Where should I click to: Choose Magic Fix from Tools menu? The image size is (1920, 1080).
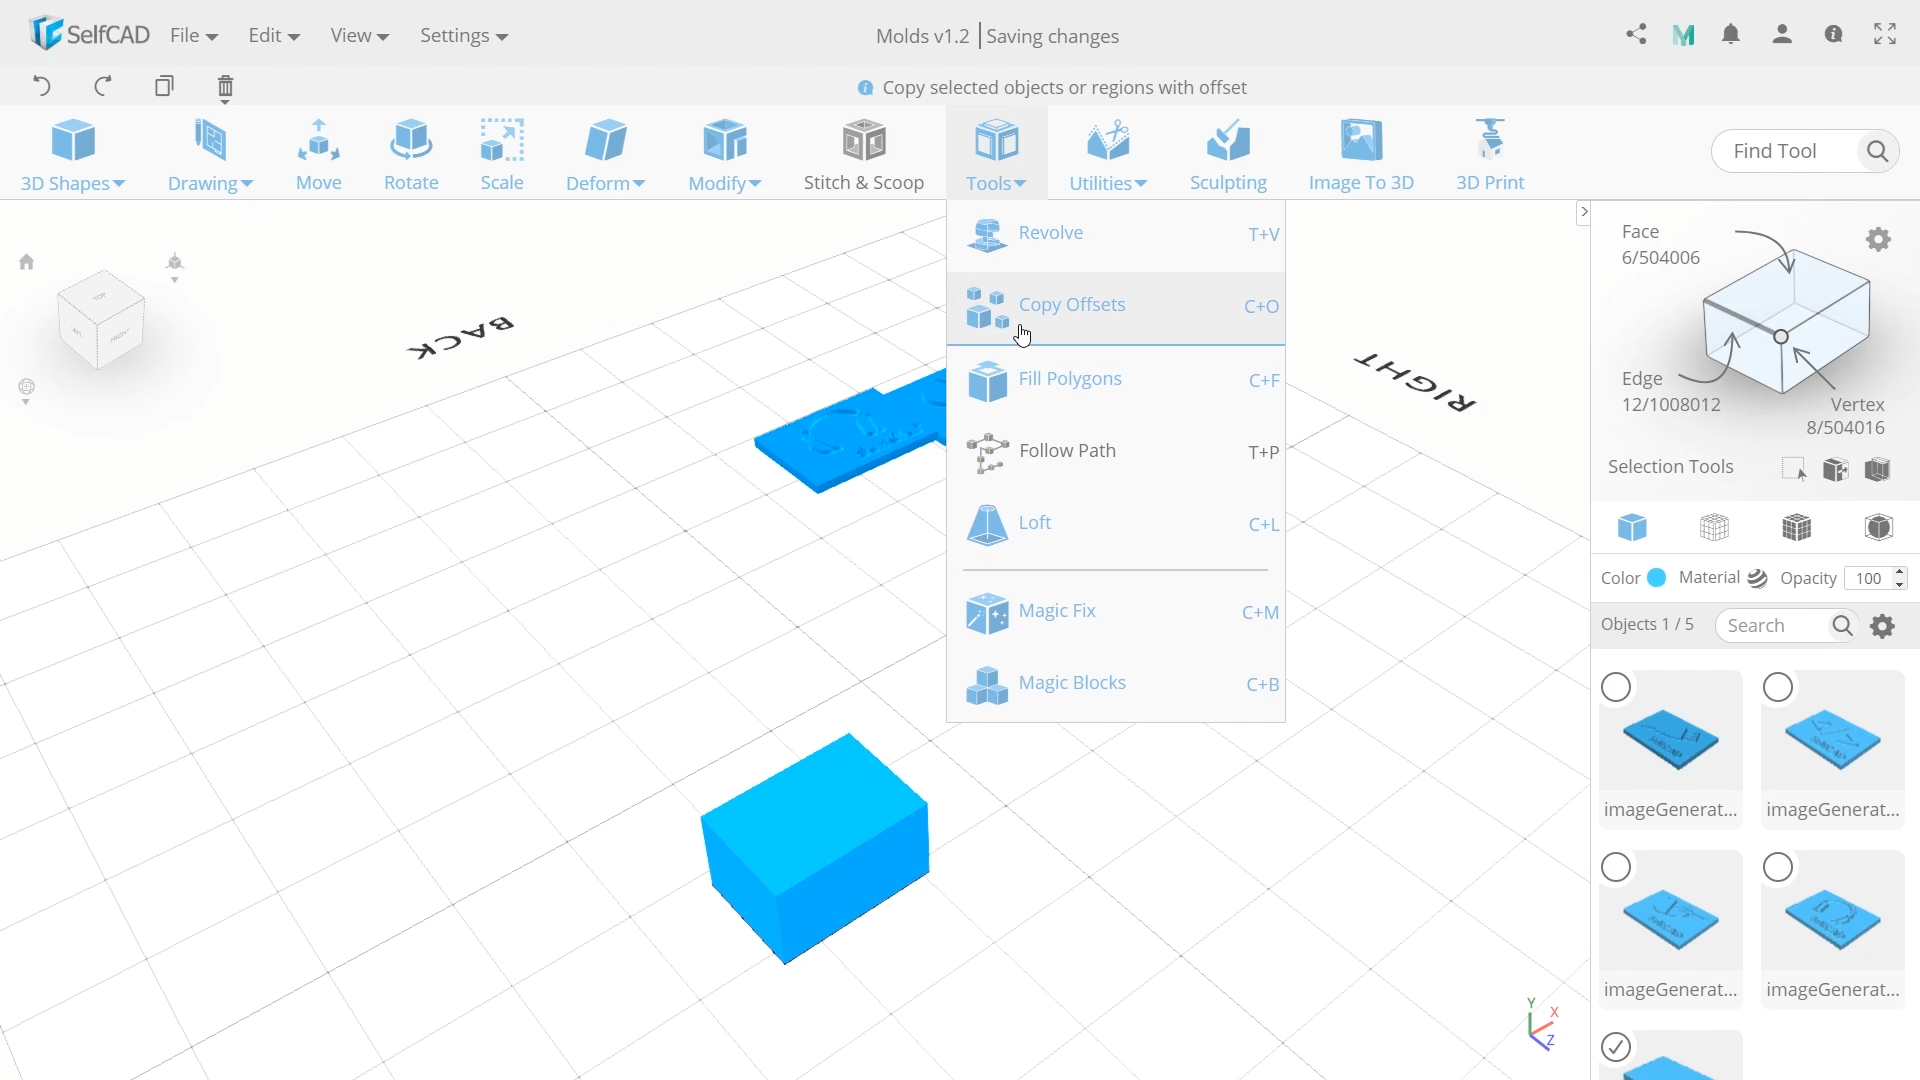pos(1116,612)
